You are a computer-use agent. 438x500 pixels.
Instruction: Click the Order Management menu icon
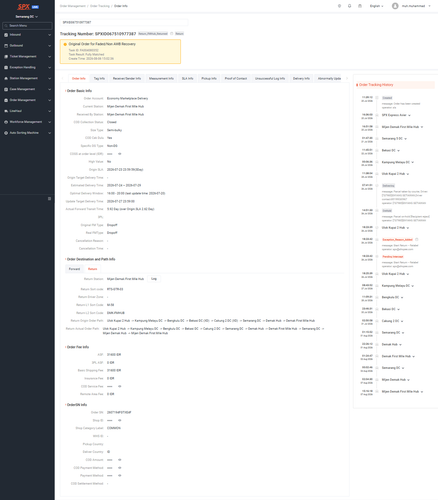click(x=6, y=100)
